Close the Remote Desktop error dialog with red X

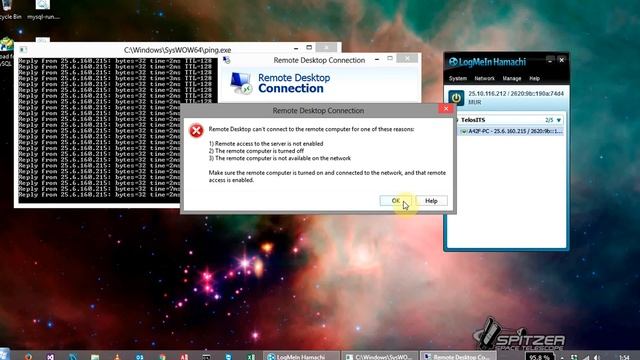coord(446,109)
